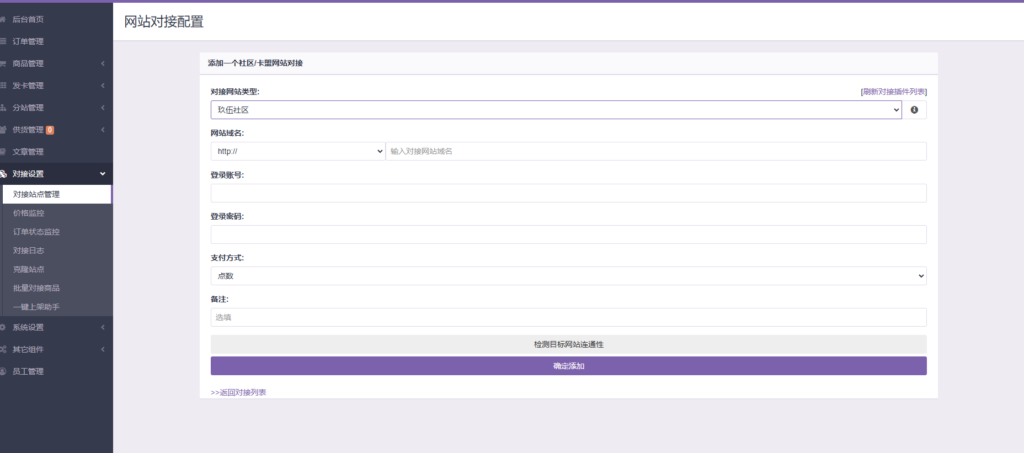Open the http:// protocol dropdown

pyautogui.click(x=298, y=151)
